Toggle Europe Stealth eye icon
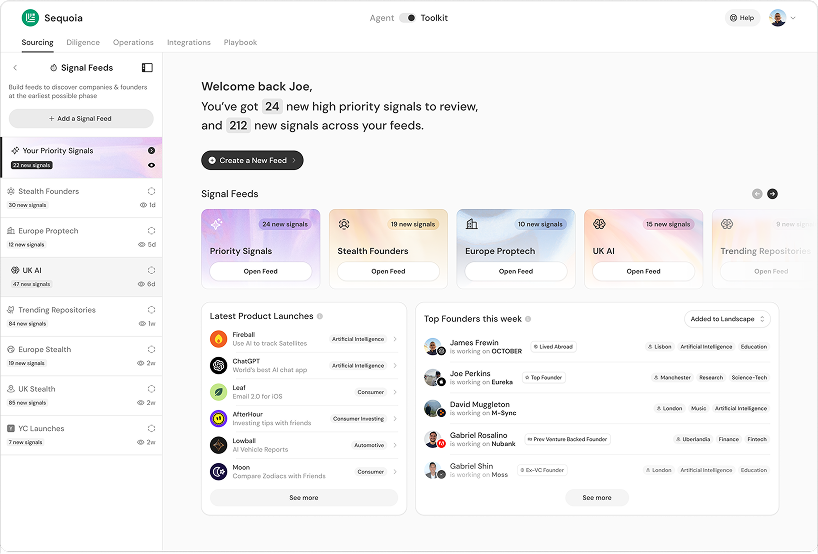The width and height of the screenshot is (818, 554). 140,363
